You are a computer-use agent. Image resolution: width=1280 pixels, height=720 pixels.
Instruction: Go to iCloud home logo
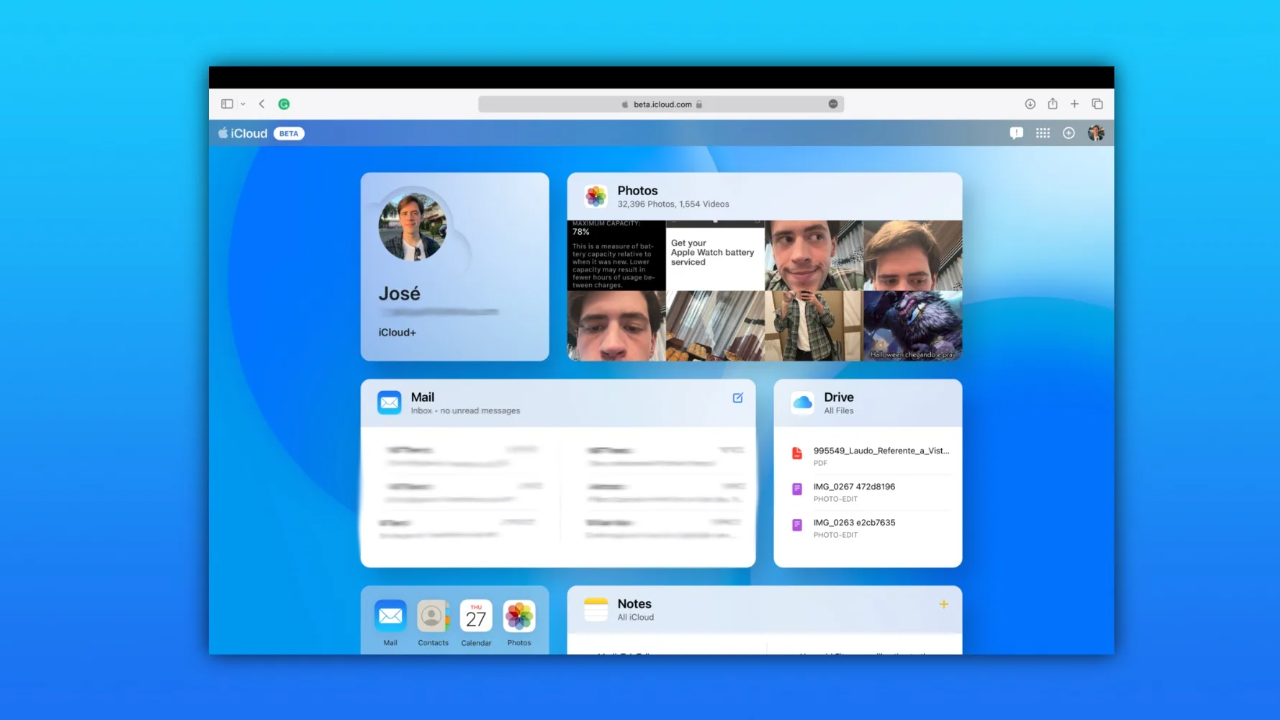pos(243,133)
